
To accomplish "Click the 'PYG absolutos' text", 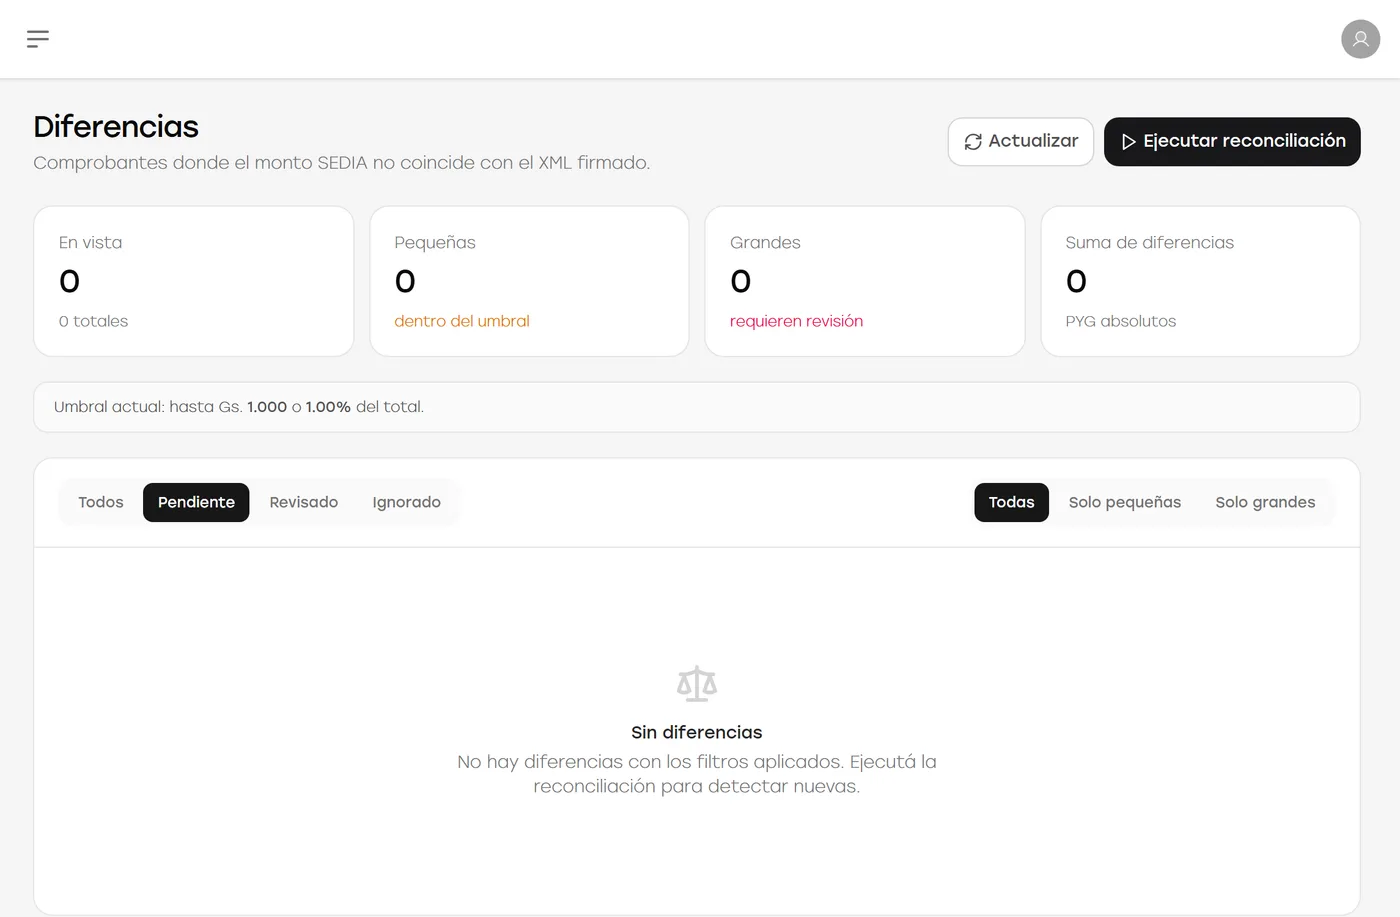I will 1121,321.
